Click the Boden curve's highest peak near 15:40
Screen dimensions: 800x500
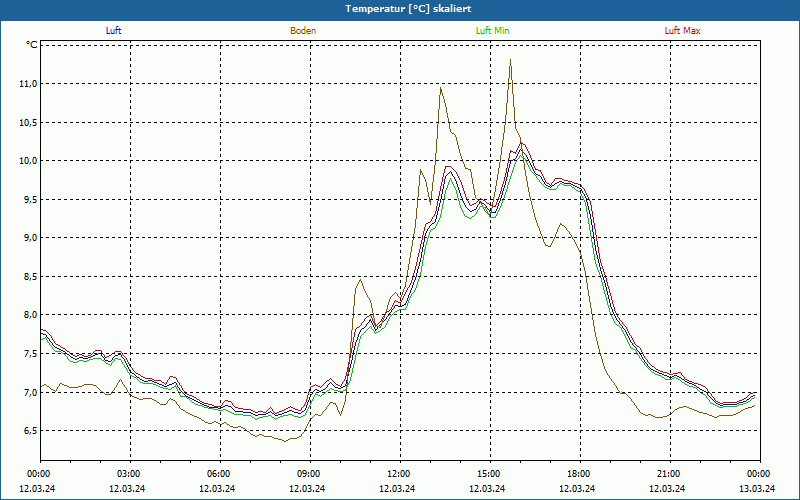(510, 60)
